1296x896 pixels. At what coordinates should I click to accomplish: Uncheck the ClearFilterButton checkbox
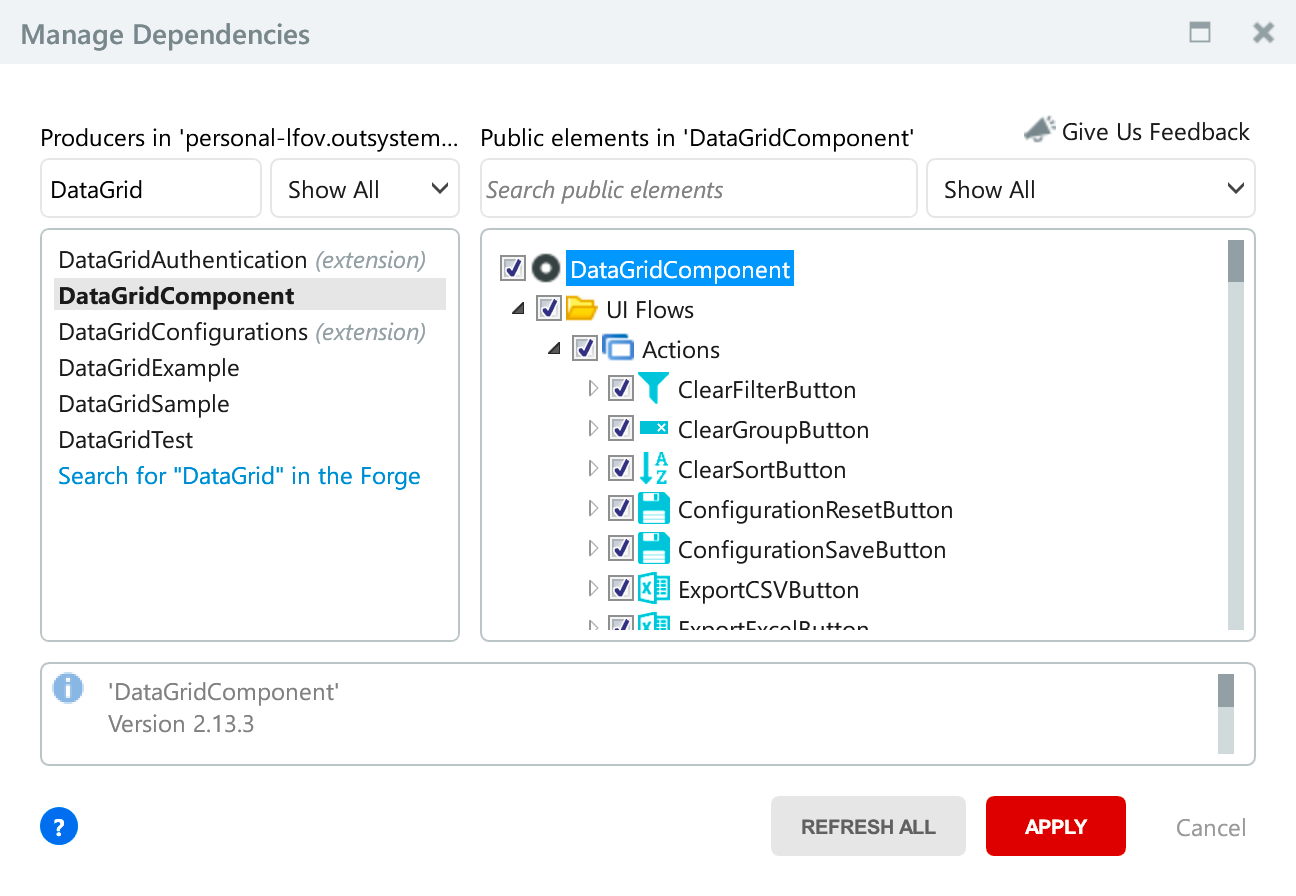[x=621, y=389]
